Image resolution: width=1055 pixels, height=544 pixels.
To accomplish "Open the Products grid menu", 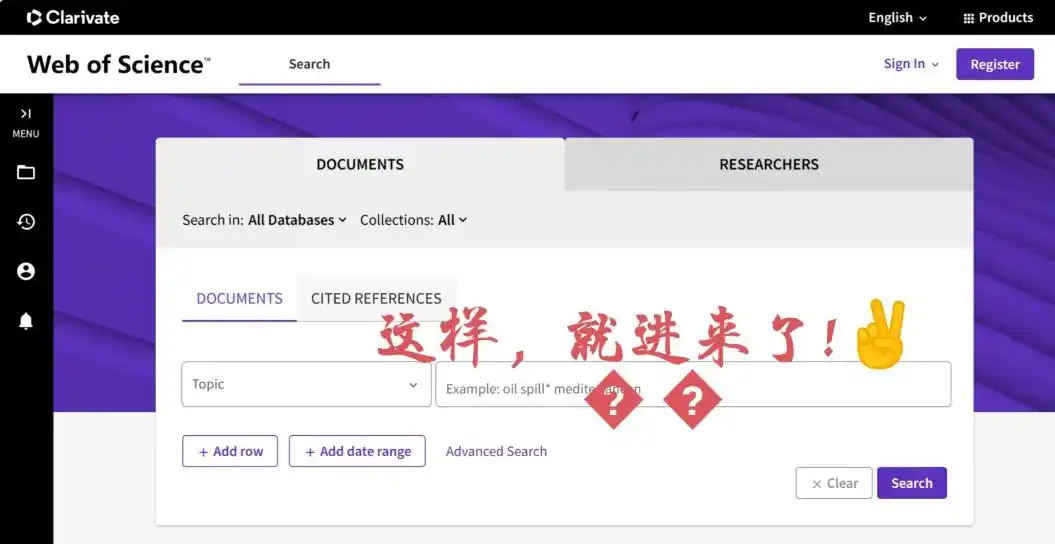I will [x=998, y=18].
